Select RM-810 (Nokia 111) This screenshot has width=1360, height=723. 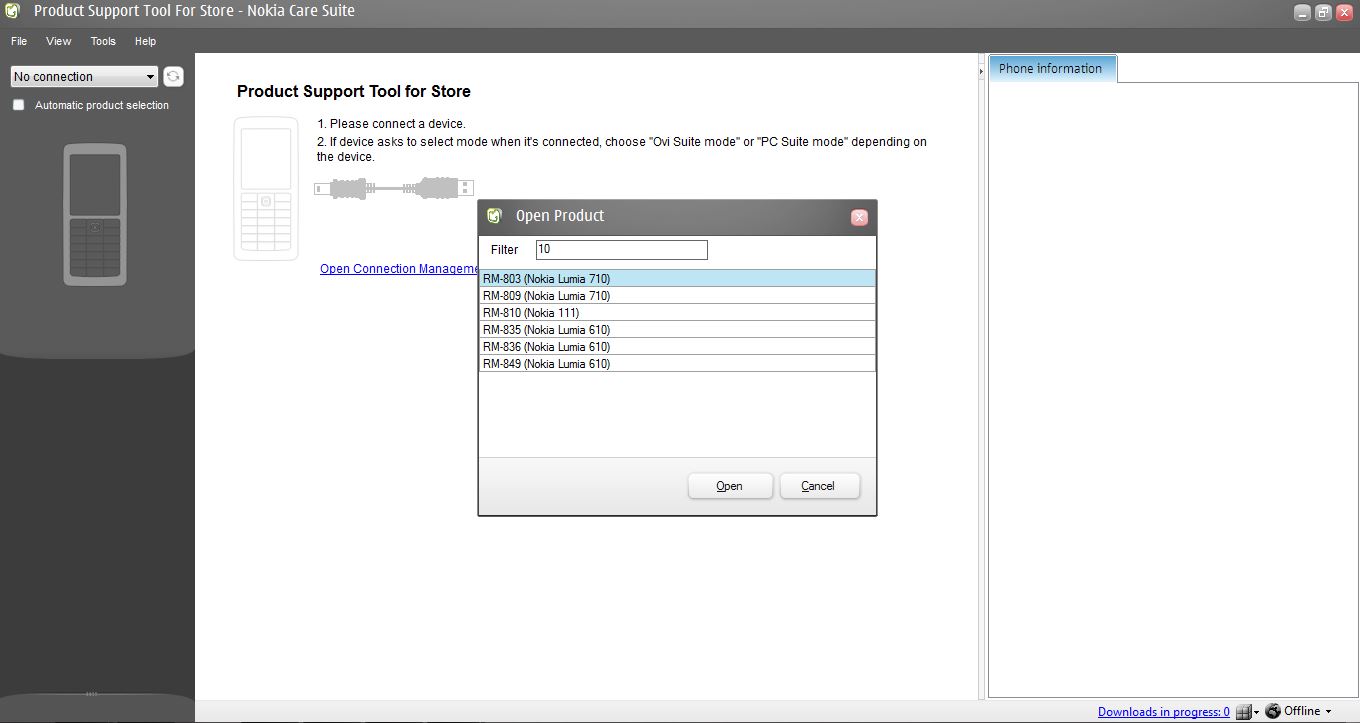pyautogui.click(x=677, y=313)
